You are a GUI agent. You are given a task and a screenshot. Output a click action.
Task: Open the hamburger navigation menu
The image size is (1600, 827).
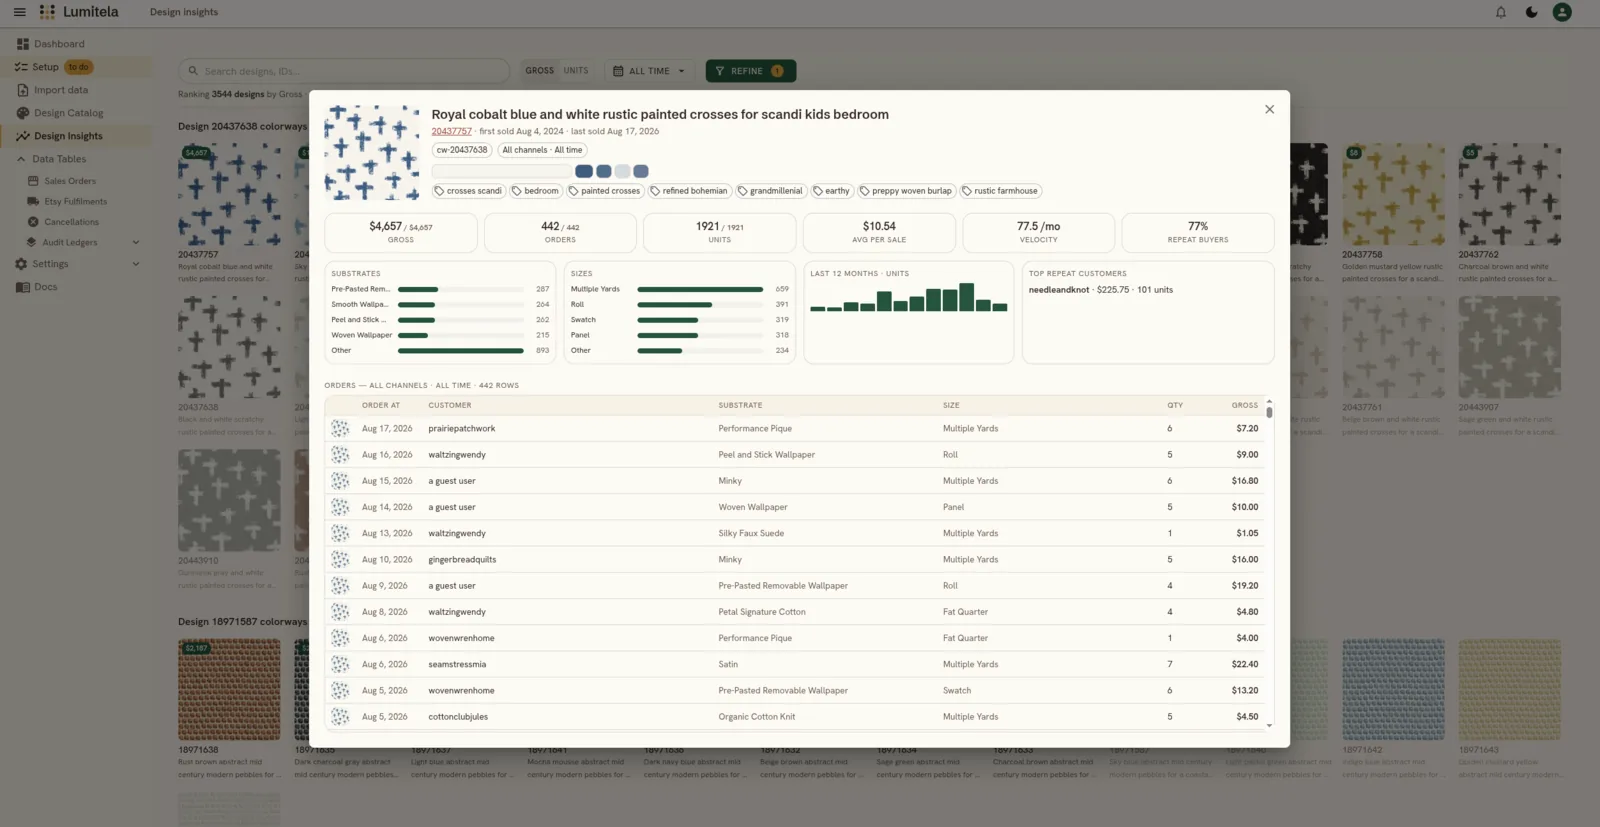click(19, 12)
